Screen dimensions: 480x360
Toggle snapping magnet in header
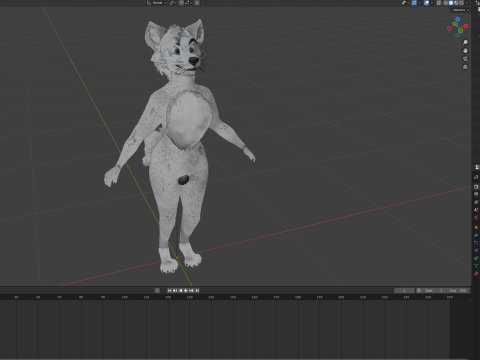181,3
